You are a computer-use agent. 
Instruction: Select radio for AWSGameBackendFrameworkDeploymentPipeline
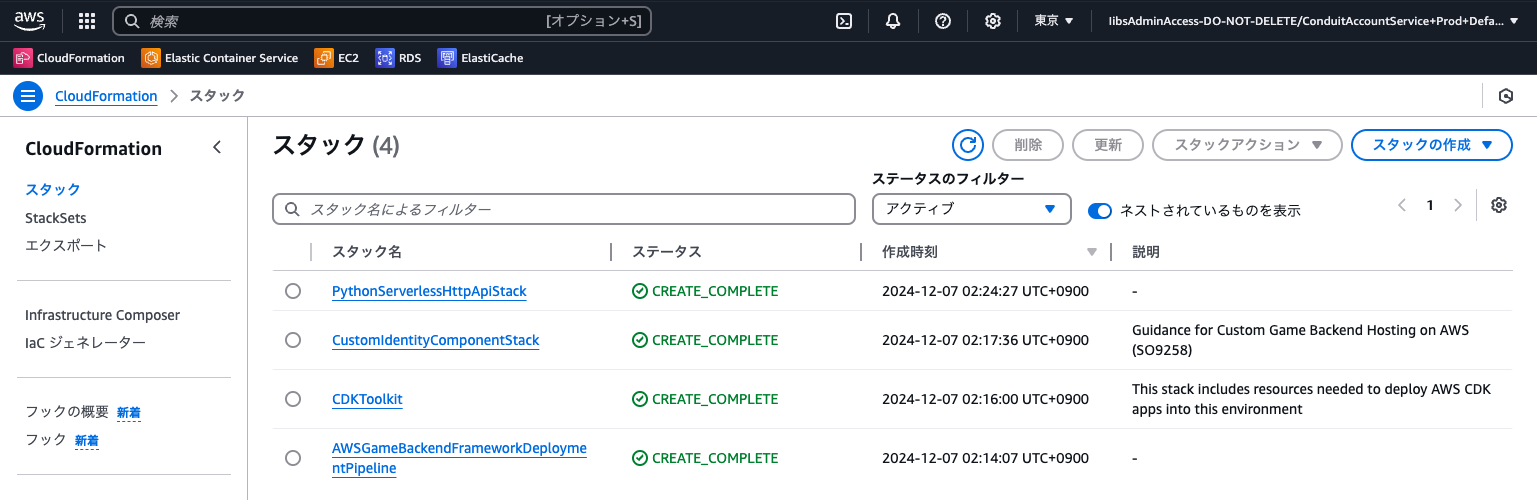pyautogui.click(x=293, y=458)
